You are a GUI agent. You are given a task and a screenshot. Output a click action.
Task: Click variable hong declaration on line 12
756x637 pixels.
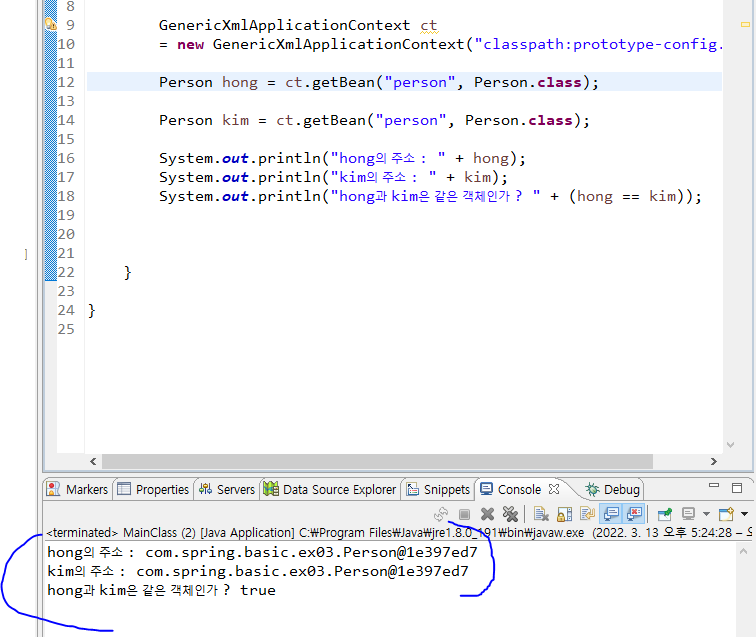[x=240, y=82]
